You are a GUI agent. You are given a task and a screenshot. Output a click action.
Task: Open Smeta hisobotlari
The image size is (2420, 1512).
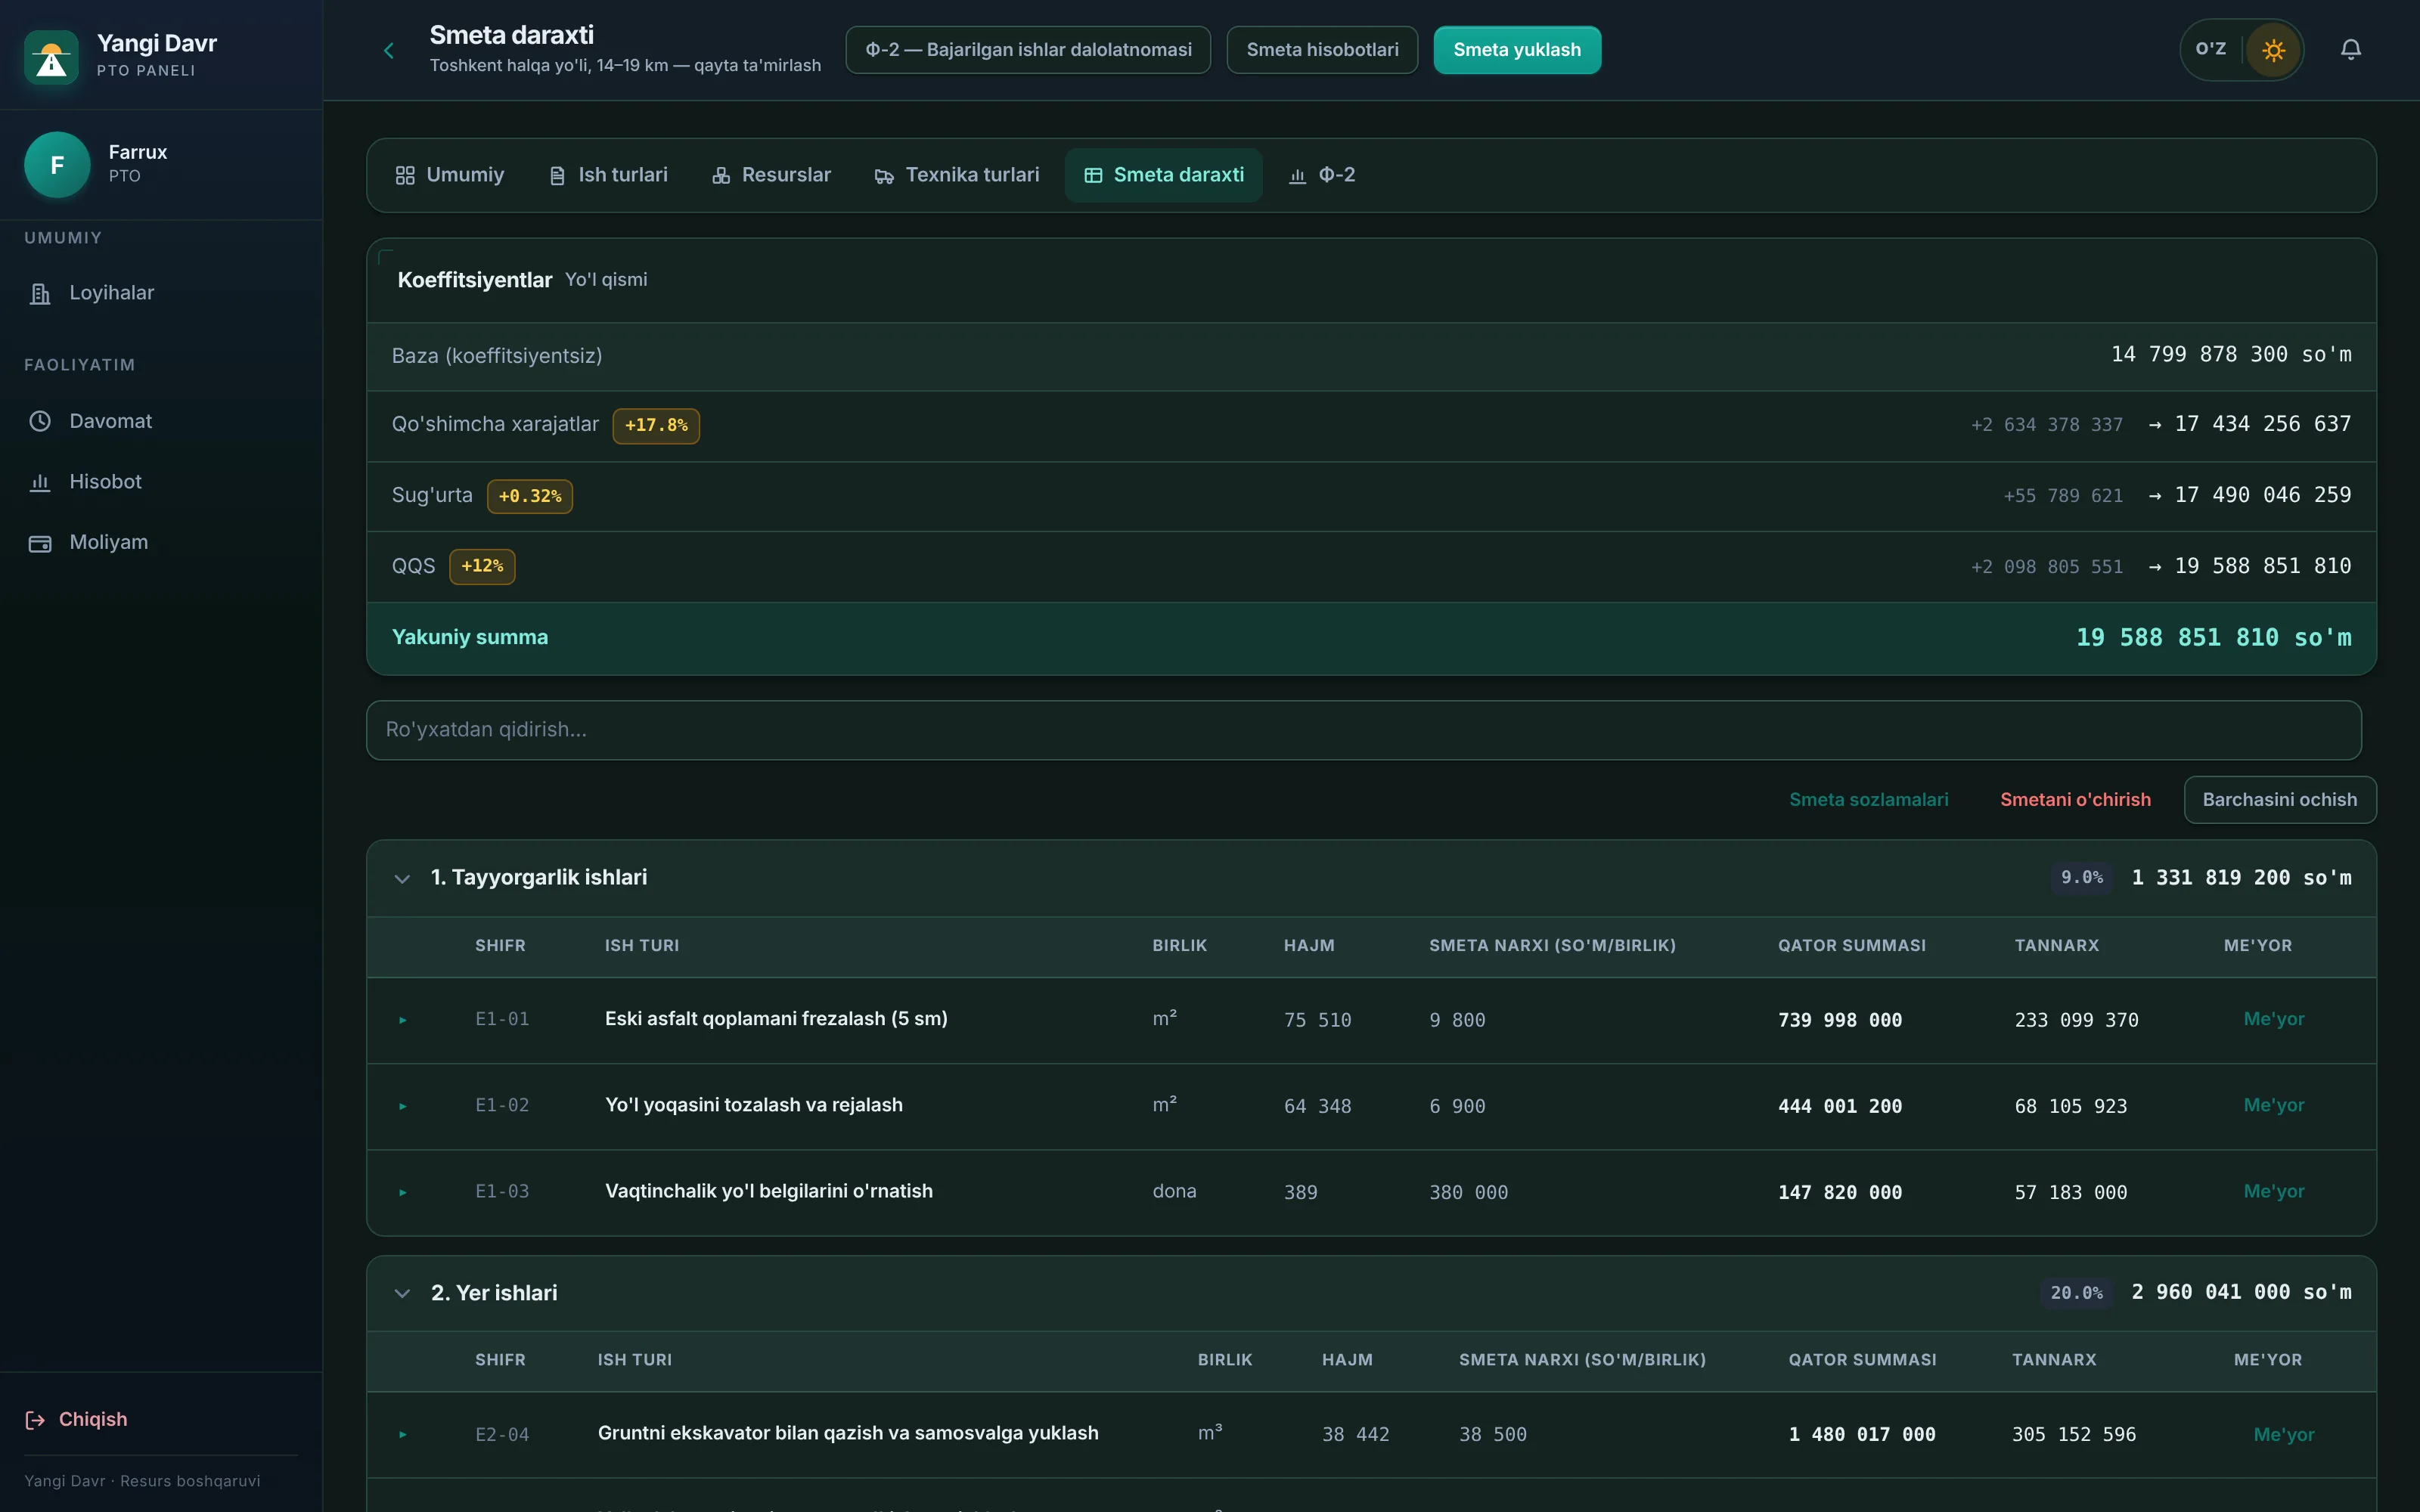[1322, 50]
